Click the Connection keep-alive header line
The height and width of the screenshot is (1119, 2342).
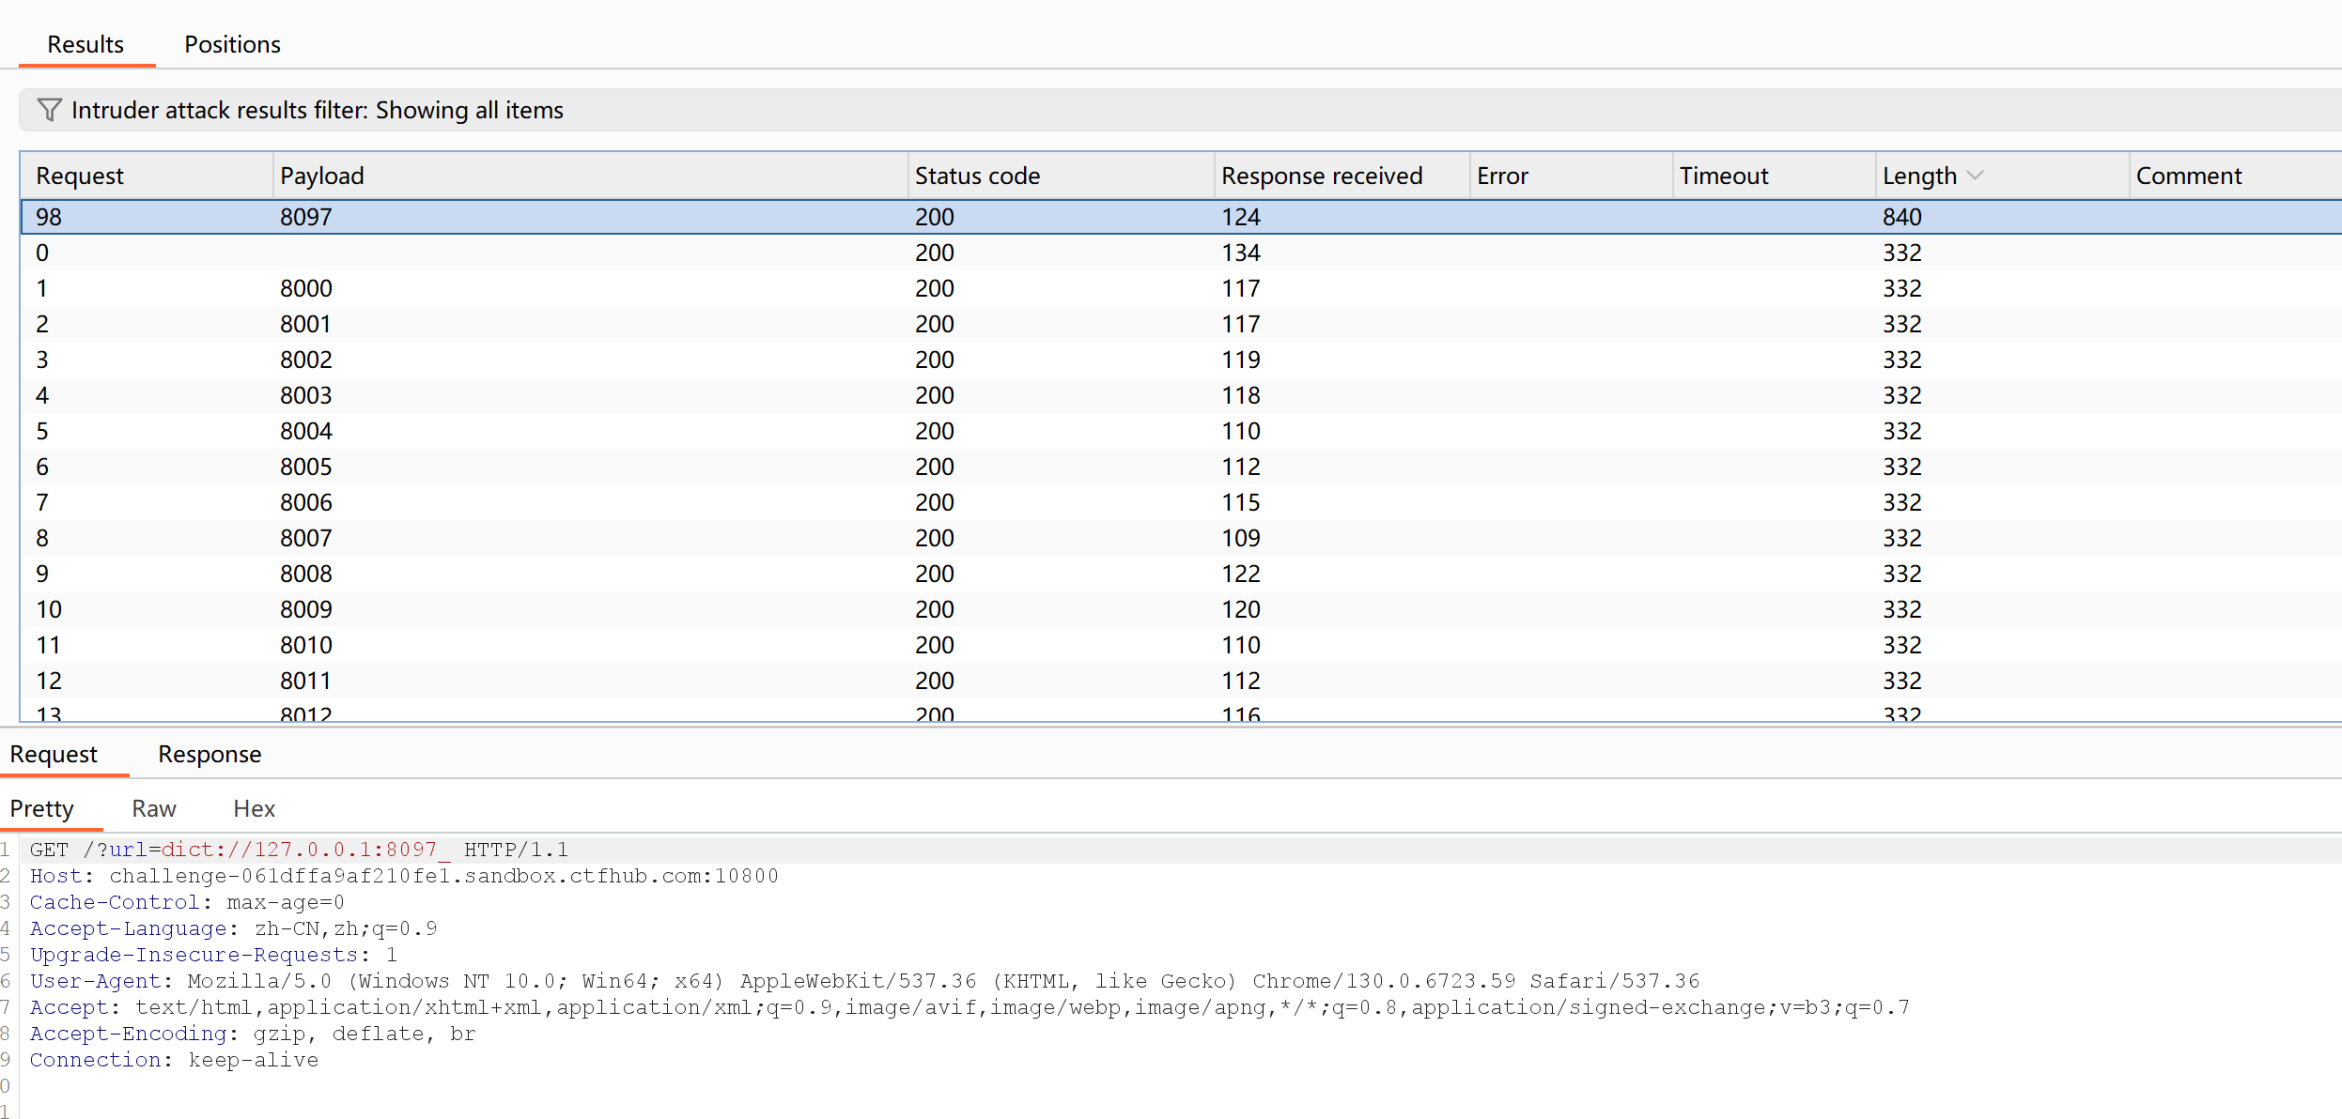pyautogui.click(x=174, y=1060)
